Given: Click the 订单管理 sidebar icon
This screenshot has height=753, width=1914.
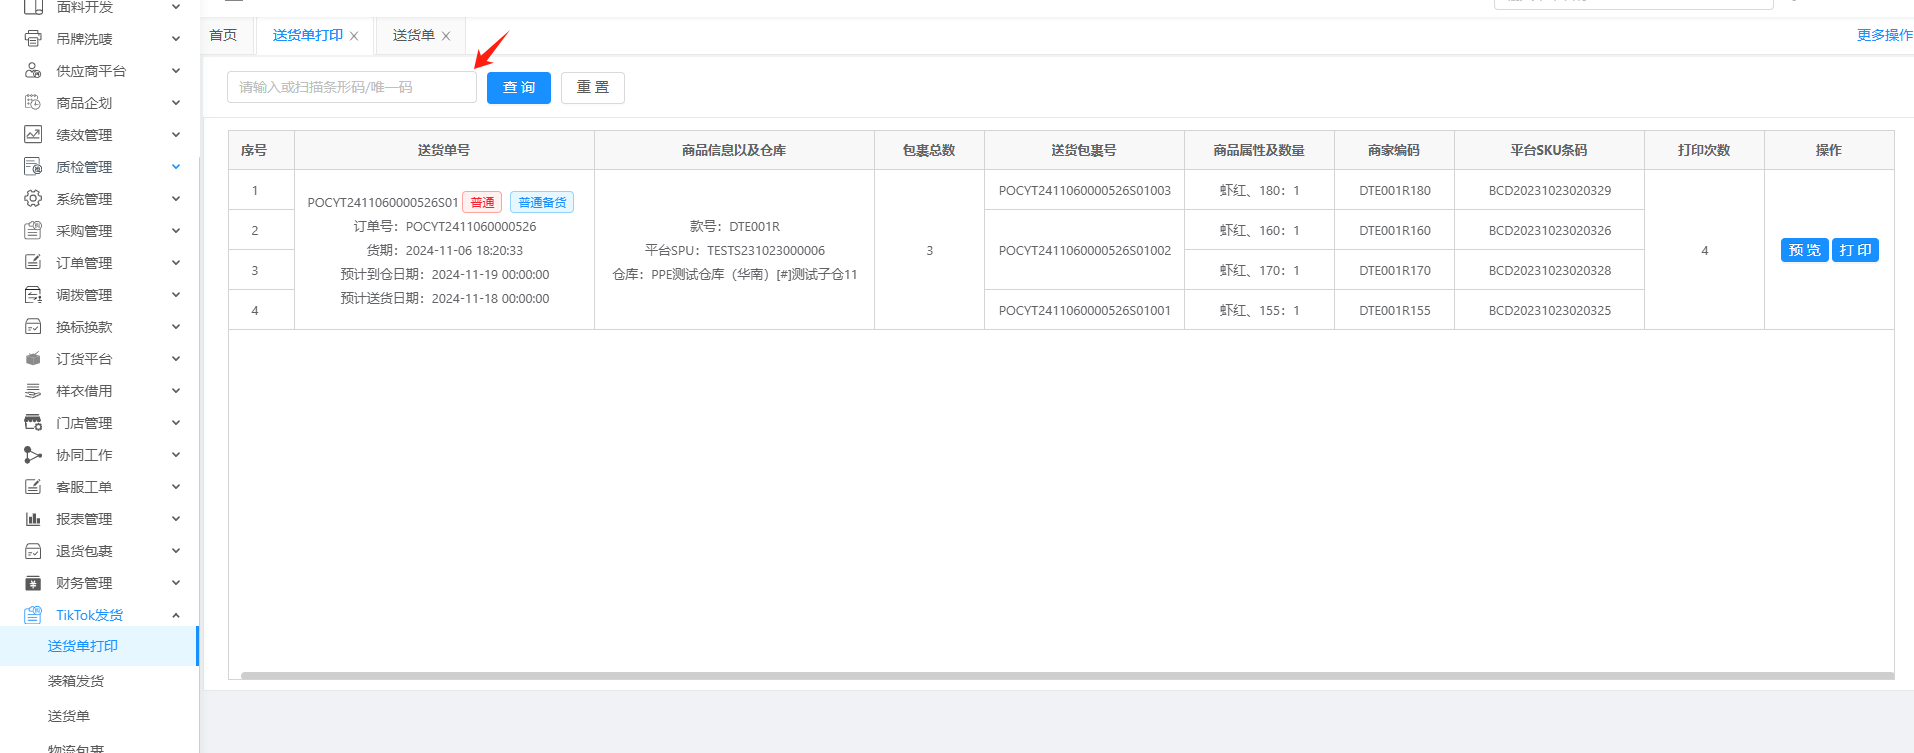Looking at the screenshot, I should [x=33, y=263].
